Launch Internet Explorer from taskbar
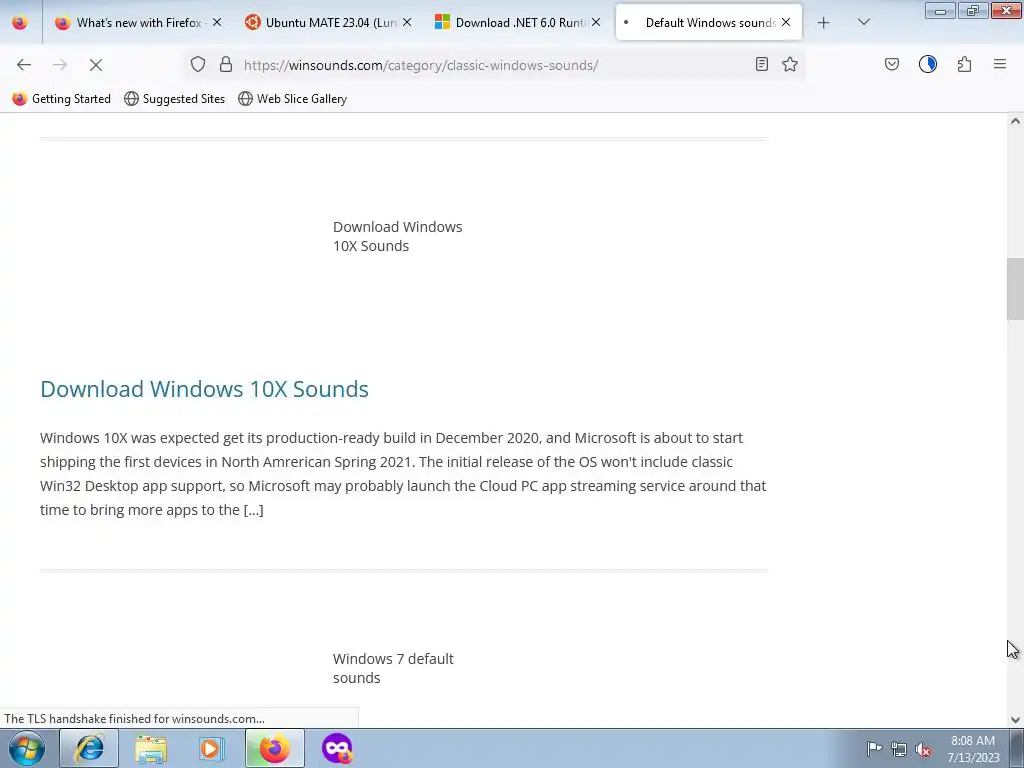This screenshot has height=768, width=1024. (89, 748)
